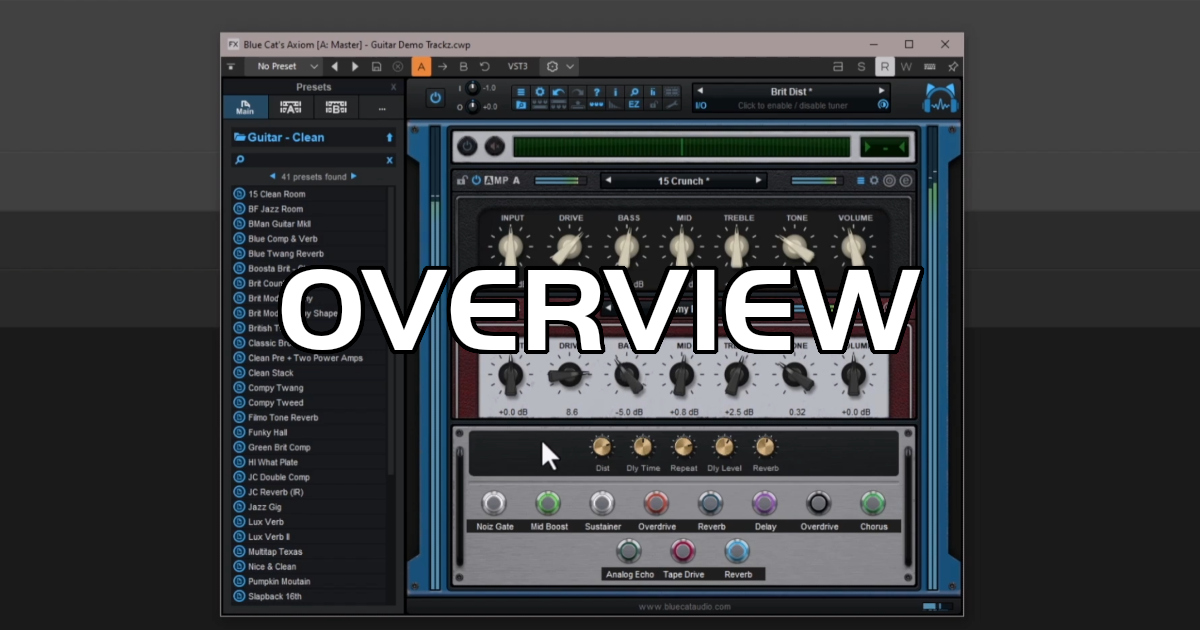
Task: Select the B comparison slot
Action: click(463, 67)
